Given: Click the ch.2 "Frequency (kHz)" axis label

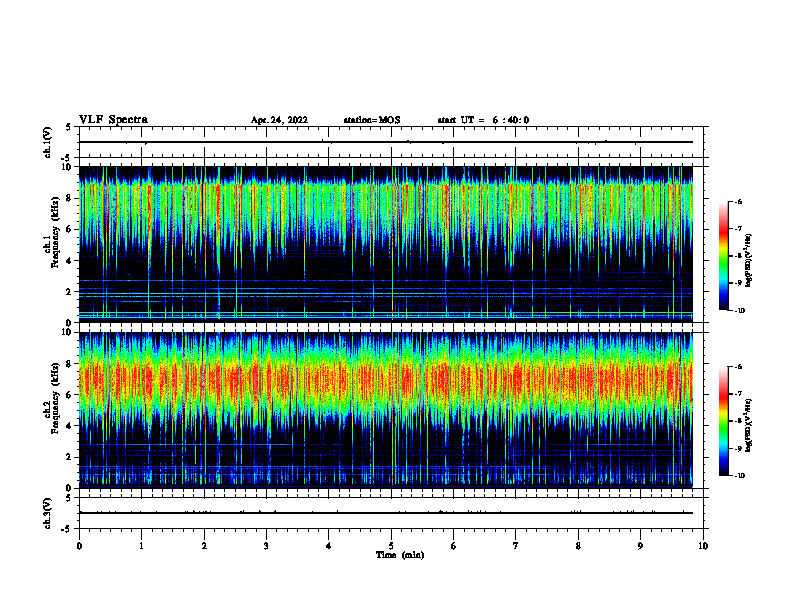Looking at the screenshot, I should [x=55, y=398].
